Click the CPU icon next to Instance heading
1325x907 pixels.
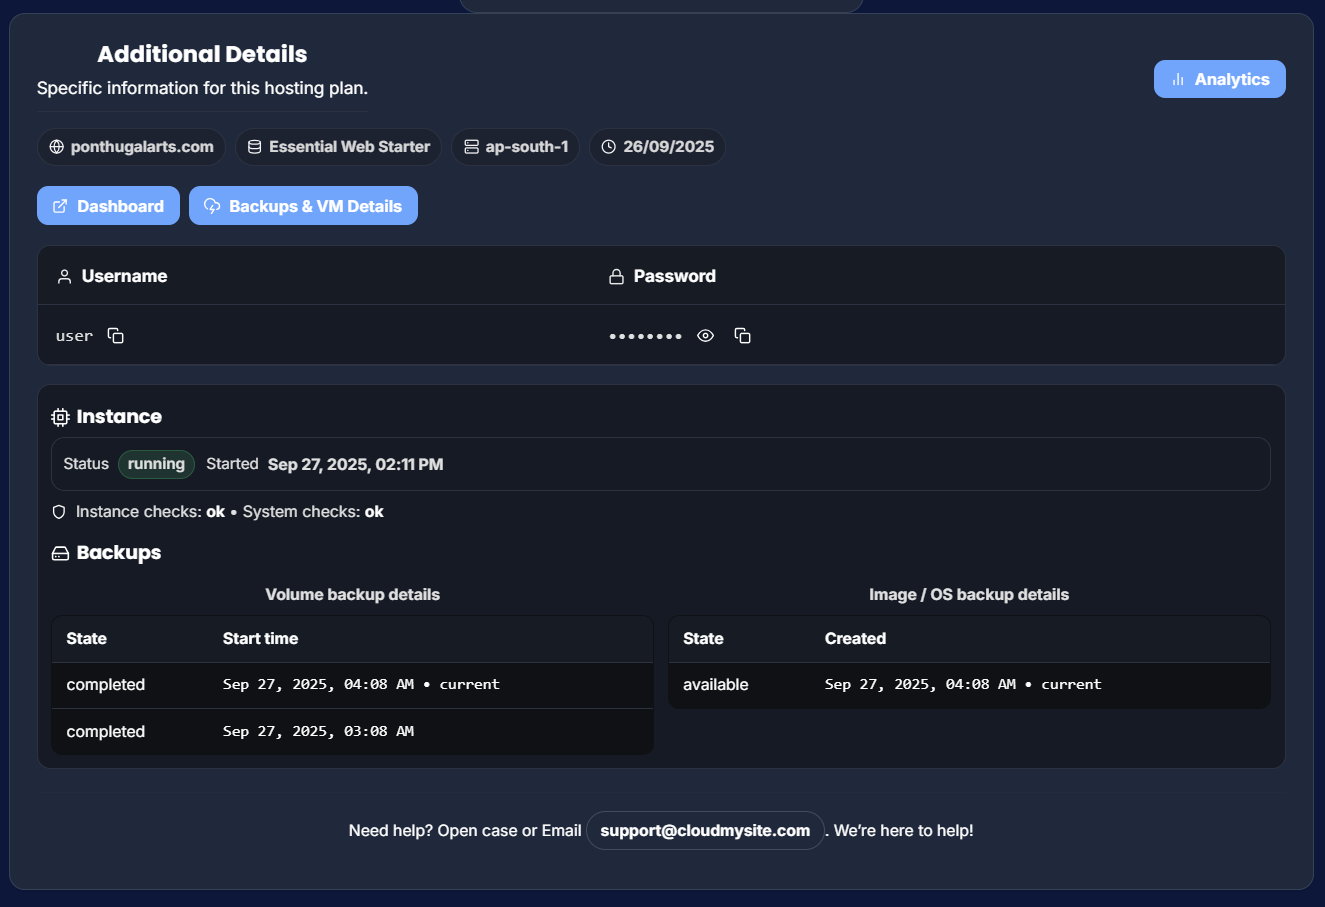click(x=60, y=416)
